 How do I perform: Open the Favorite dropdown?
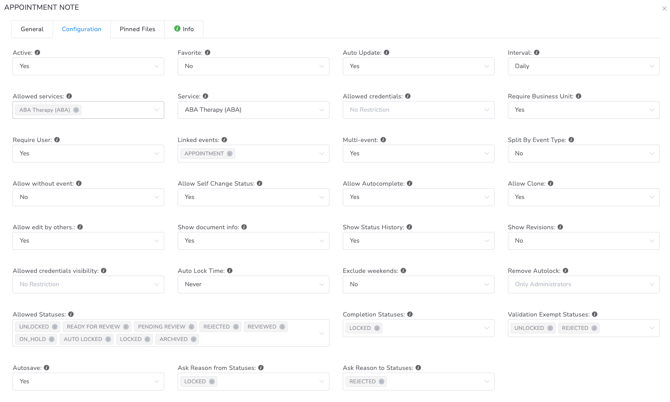(x=253, y=66)
